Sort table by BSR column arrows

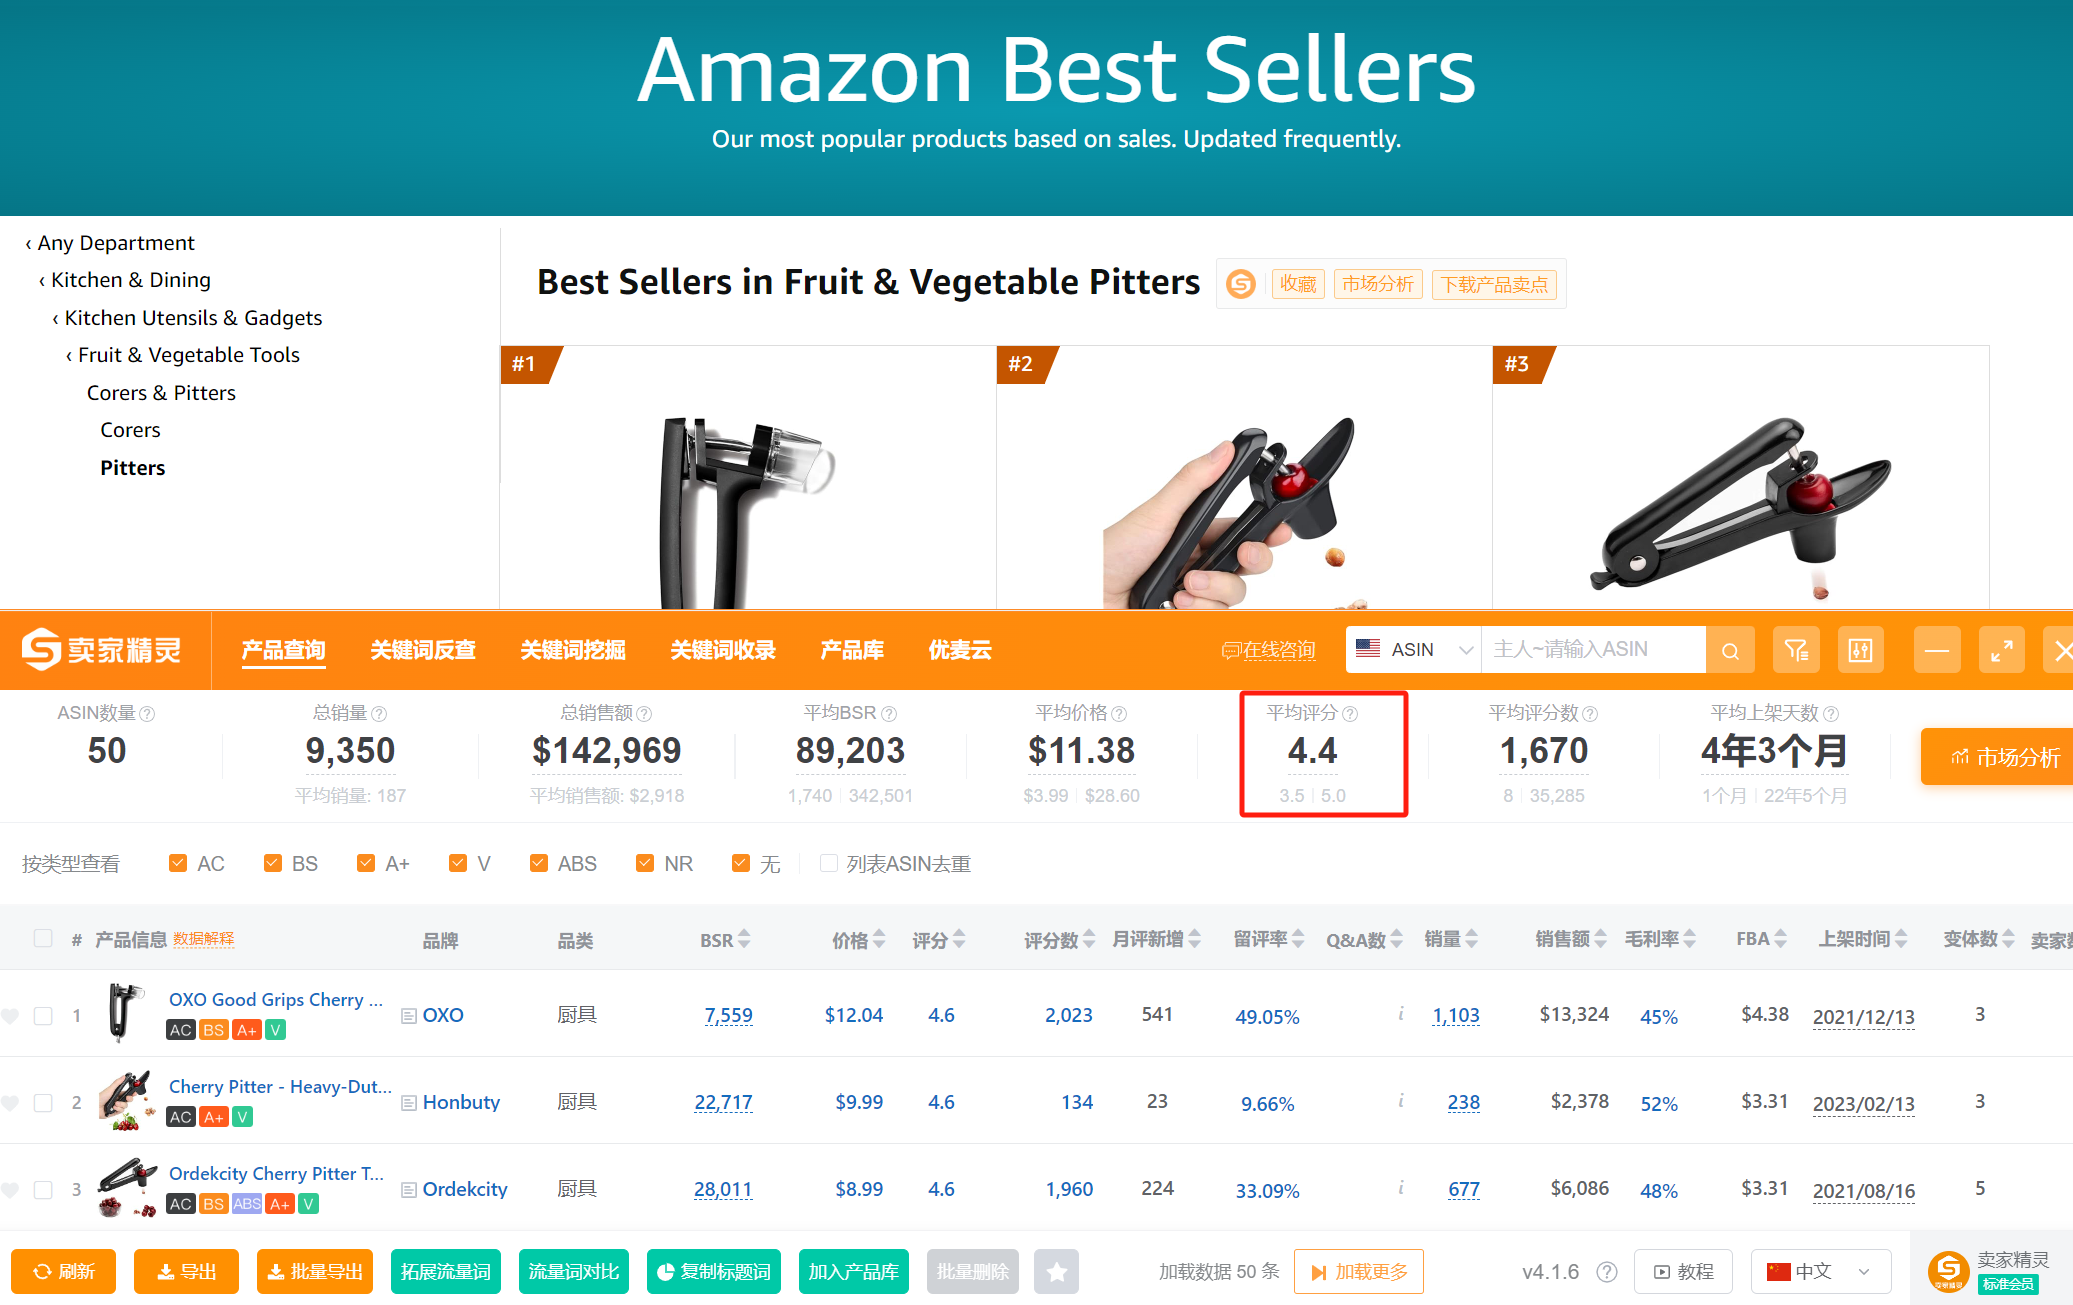(744, 940)
